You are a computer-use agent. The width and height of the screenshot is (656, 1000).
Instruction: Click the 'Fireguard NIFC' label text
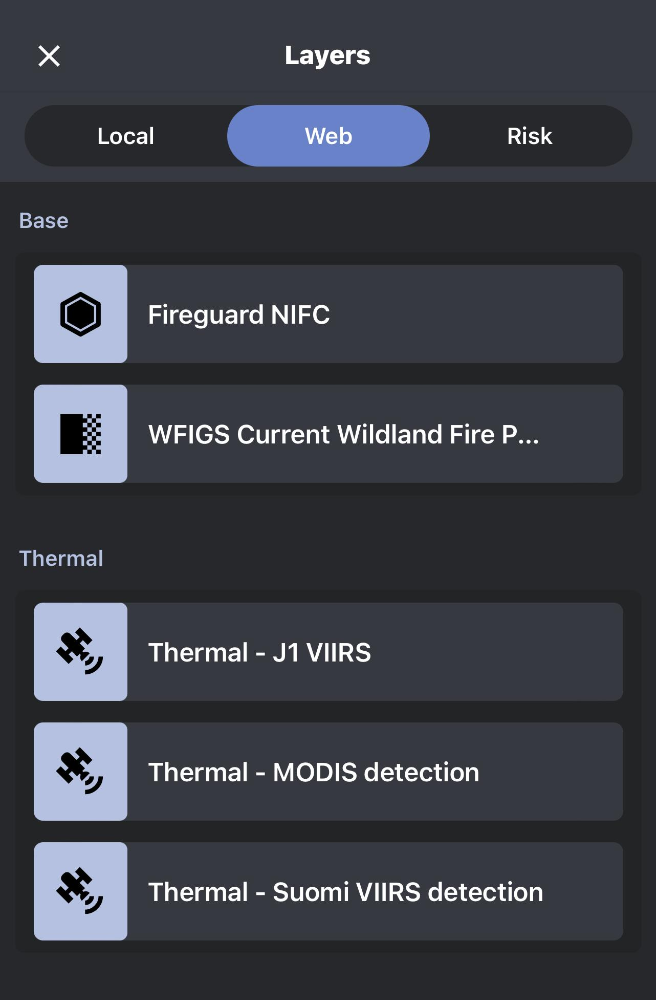click(239, 315)
